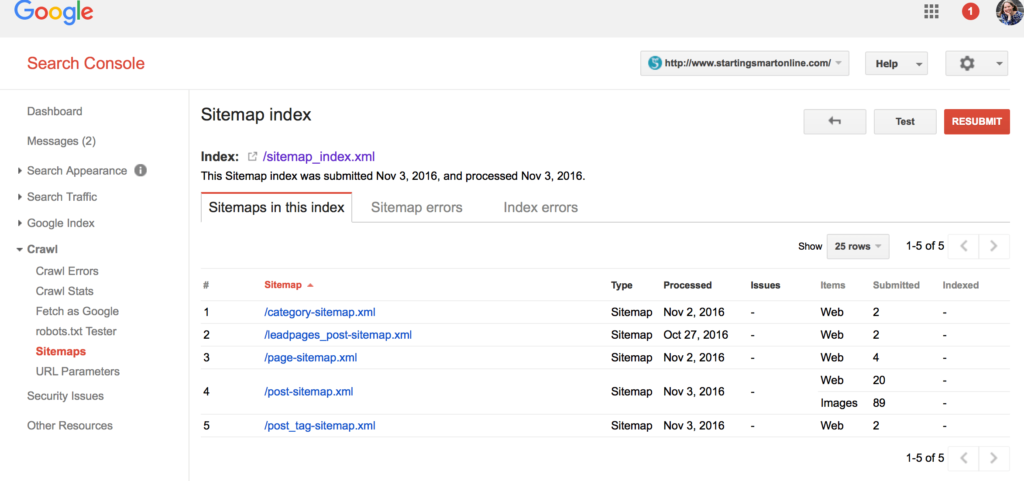Open the /post-sitemap.xml link

[x=309, y=392]
